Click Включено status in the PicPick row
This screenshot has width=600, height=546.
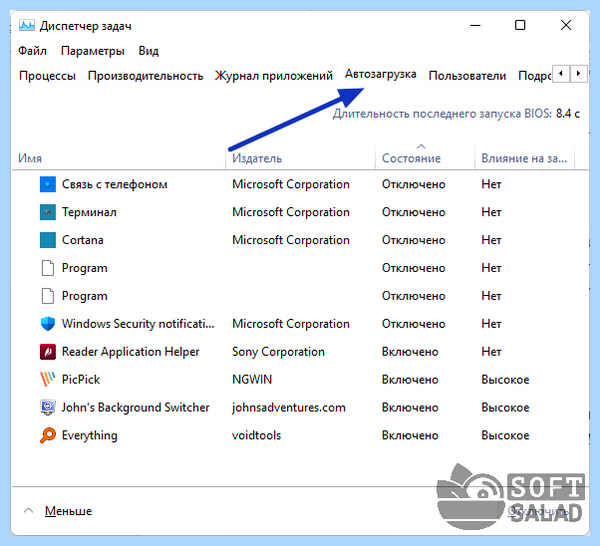click(410, 380)
